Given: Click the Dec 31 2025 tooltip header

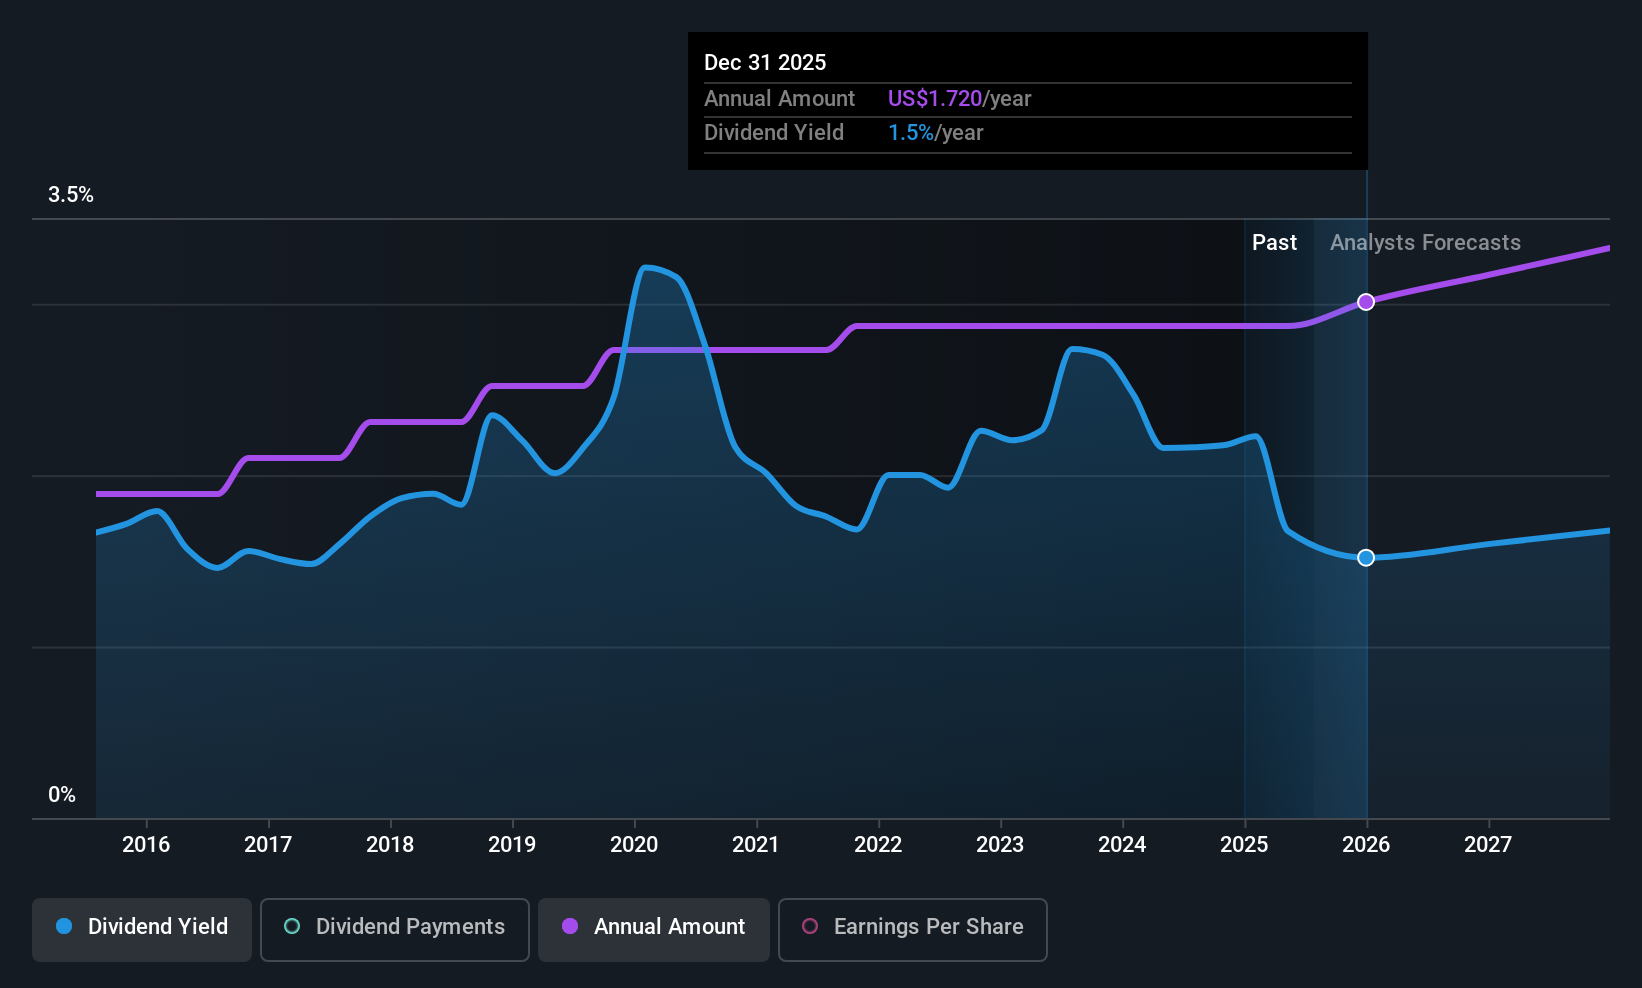Looking at the screenshot, I should point(765,62).
